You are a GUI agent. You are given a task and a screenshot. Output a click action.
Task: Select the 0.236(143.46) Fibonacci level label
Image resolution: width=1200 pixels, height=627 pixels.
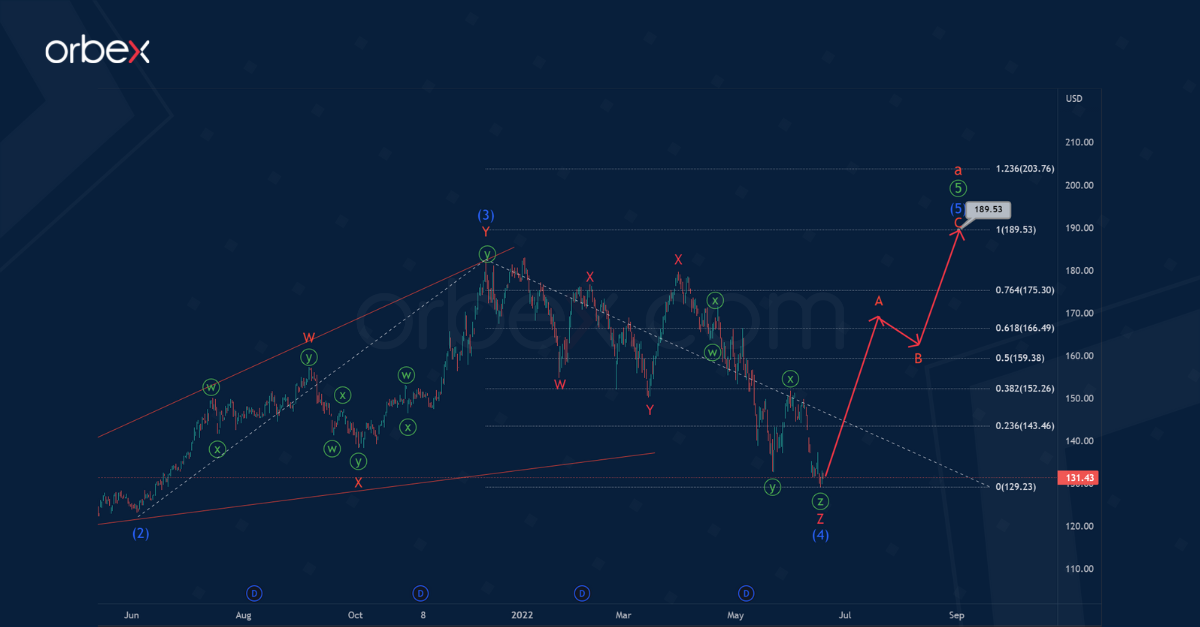click(1024, 426)
